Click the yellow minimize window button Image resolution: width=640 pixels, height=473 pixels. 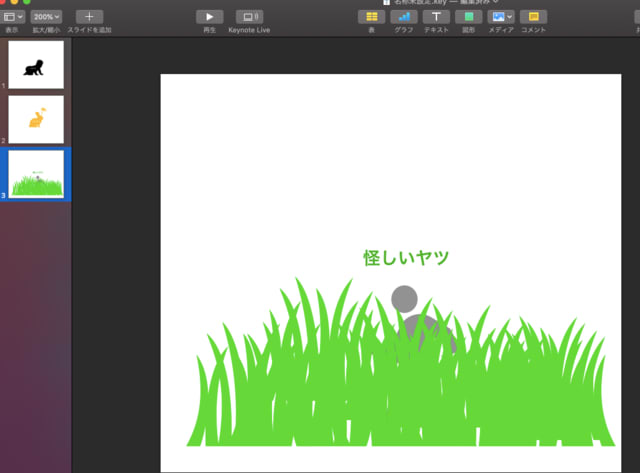[15, 2]
